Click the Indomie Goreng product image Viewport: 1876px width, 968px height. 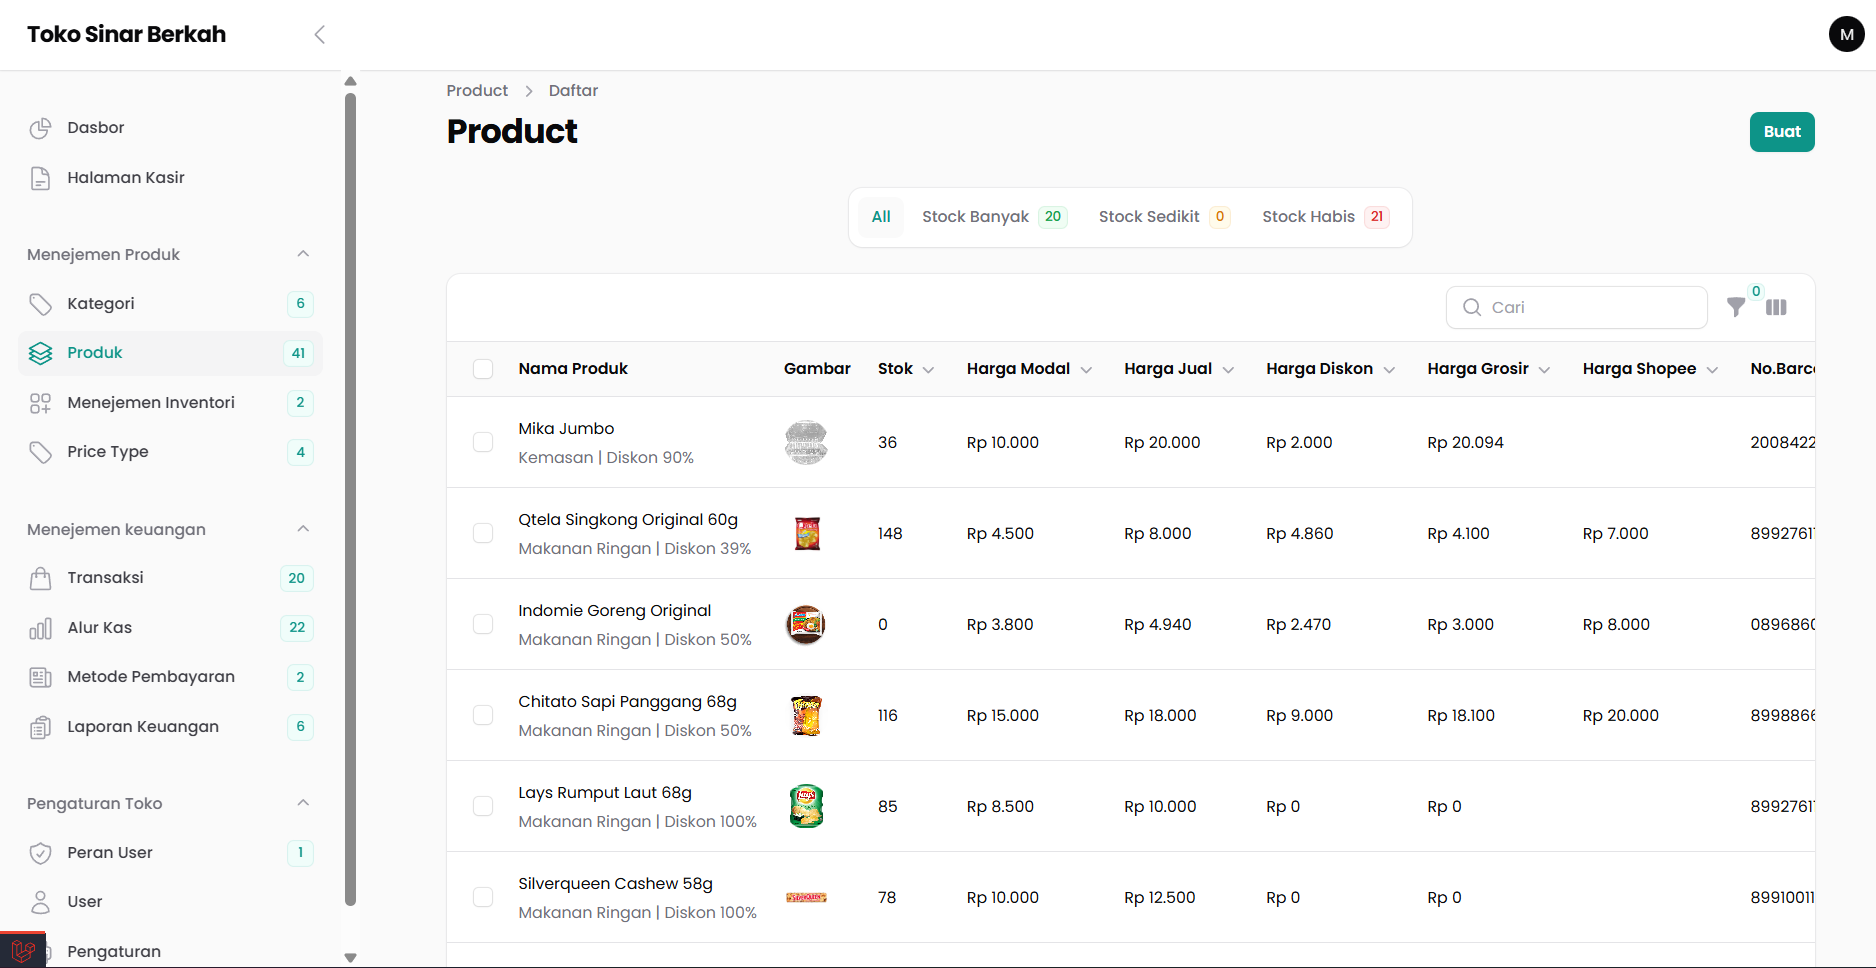(806, 625)
